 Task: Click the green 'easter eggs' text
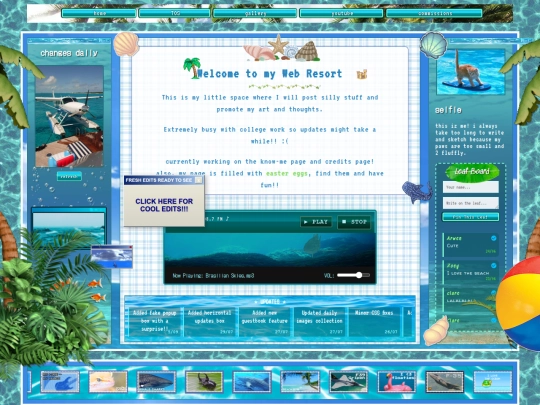pos(287,173)
